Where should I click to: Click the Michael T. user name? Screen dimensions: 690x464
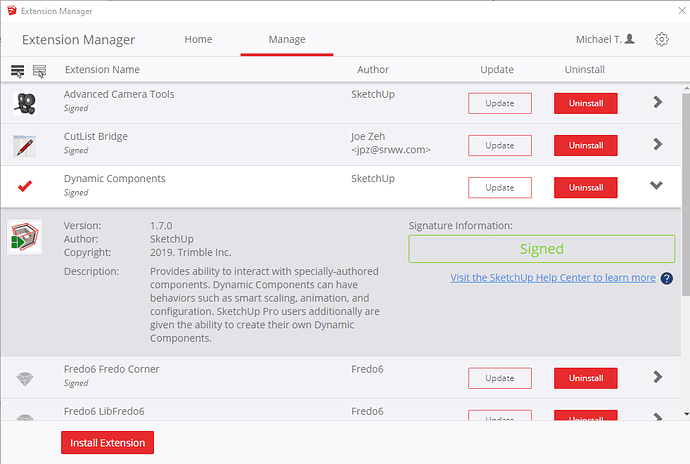[x=598, y=40]
